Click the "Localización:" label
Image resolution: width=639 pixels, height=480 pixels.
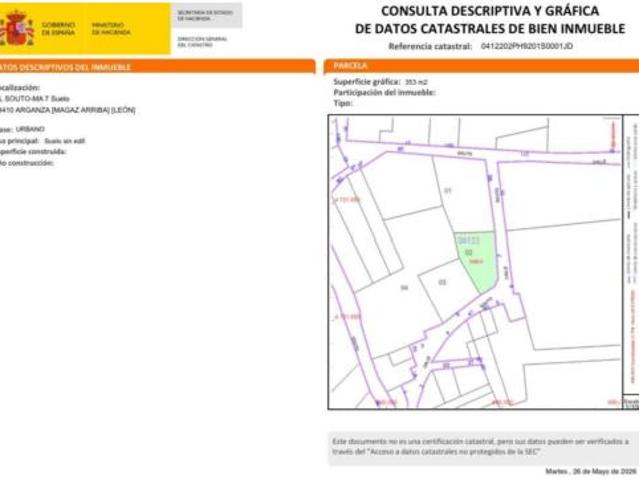coord(20,88)
